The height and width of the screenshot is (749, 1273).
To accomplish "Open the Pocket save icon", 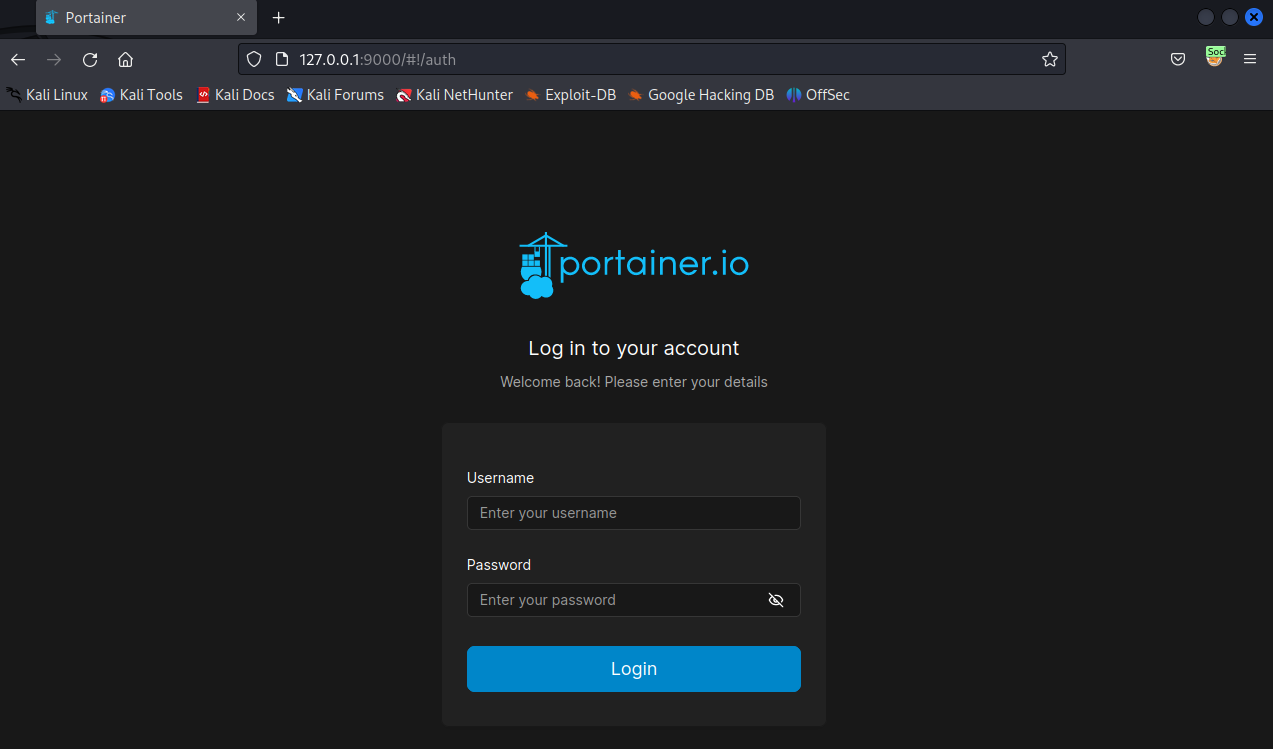I will pos(1178,59).
